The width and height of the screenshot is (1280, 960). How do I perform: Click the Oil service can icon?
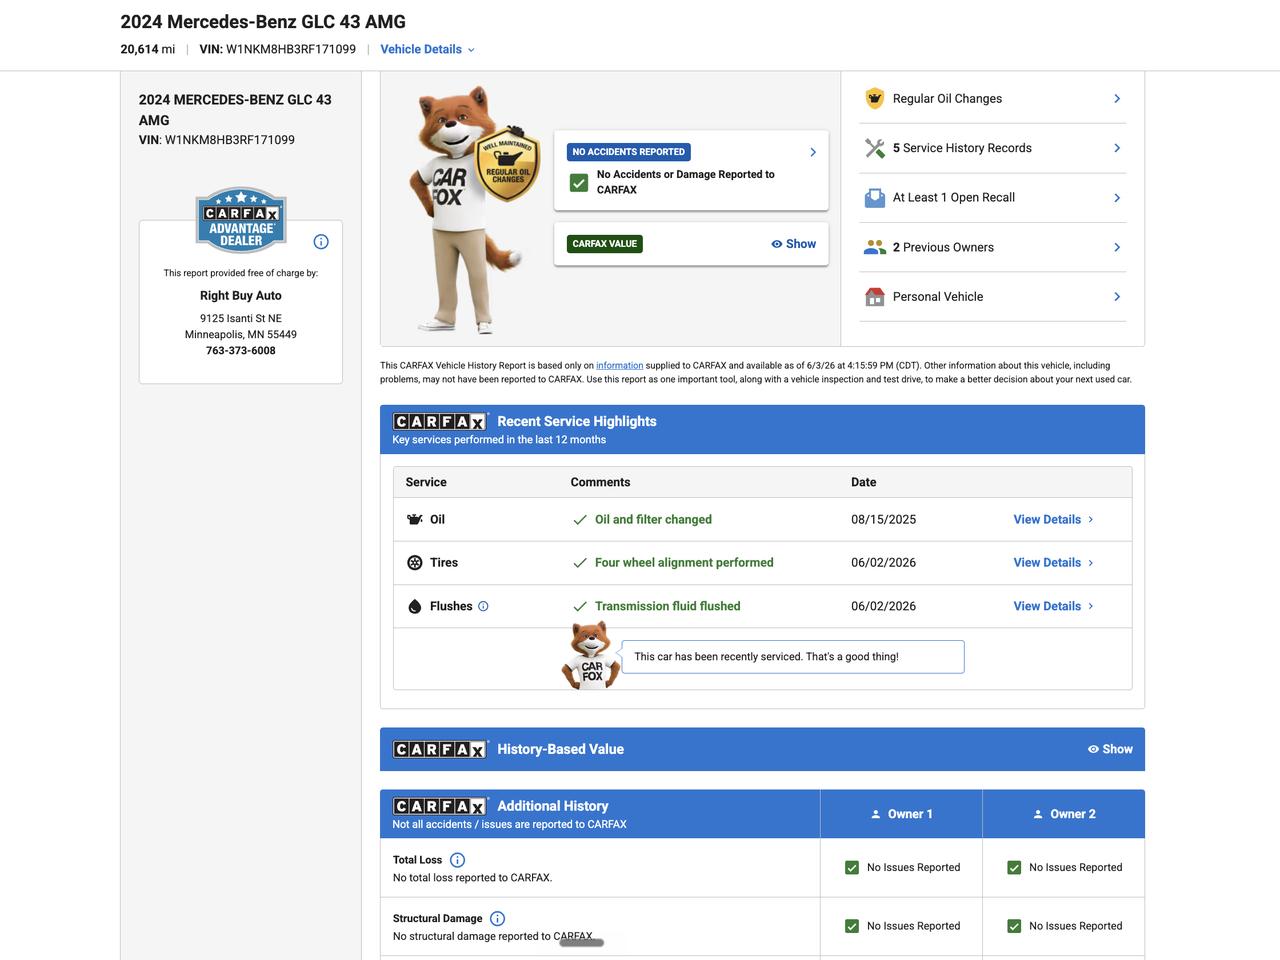click(x=415, y=520)
